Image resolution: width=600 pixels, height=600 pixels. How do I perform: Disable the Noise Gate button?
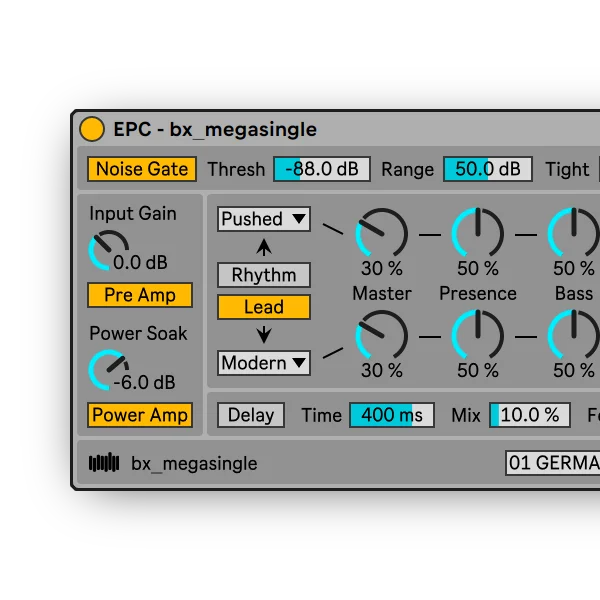142,169
